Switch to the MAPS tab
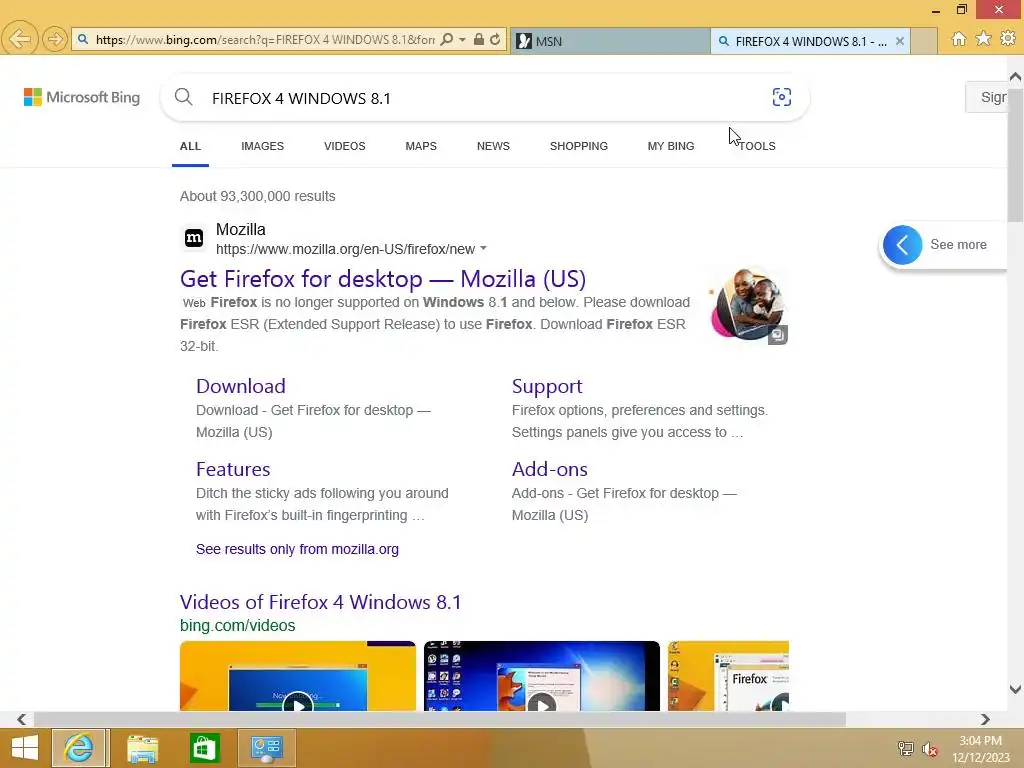The width and height of the screenshot is (1024, 768). pos(421,146)
